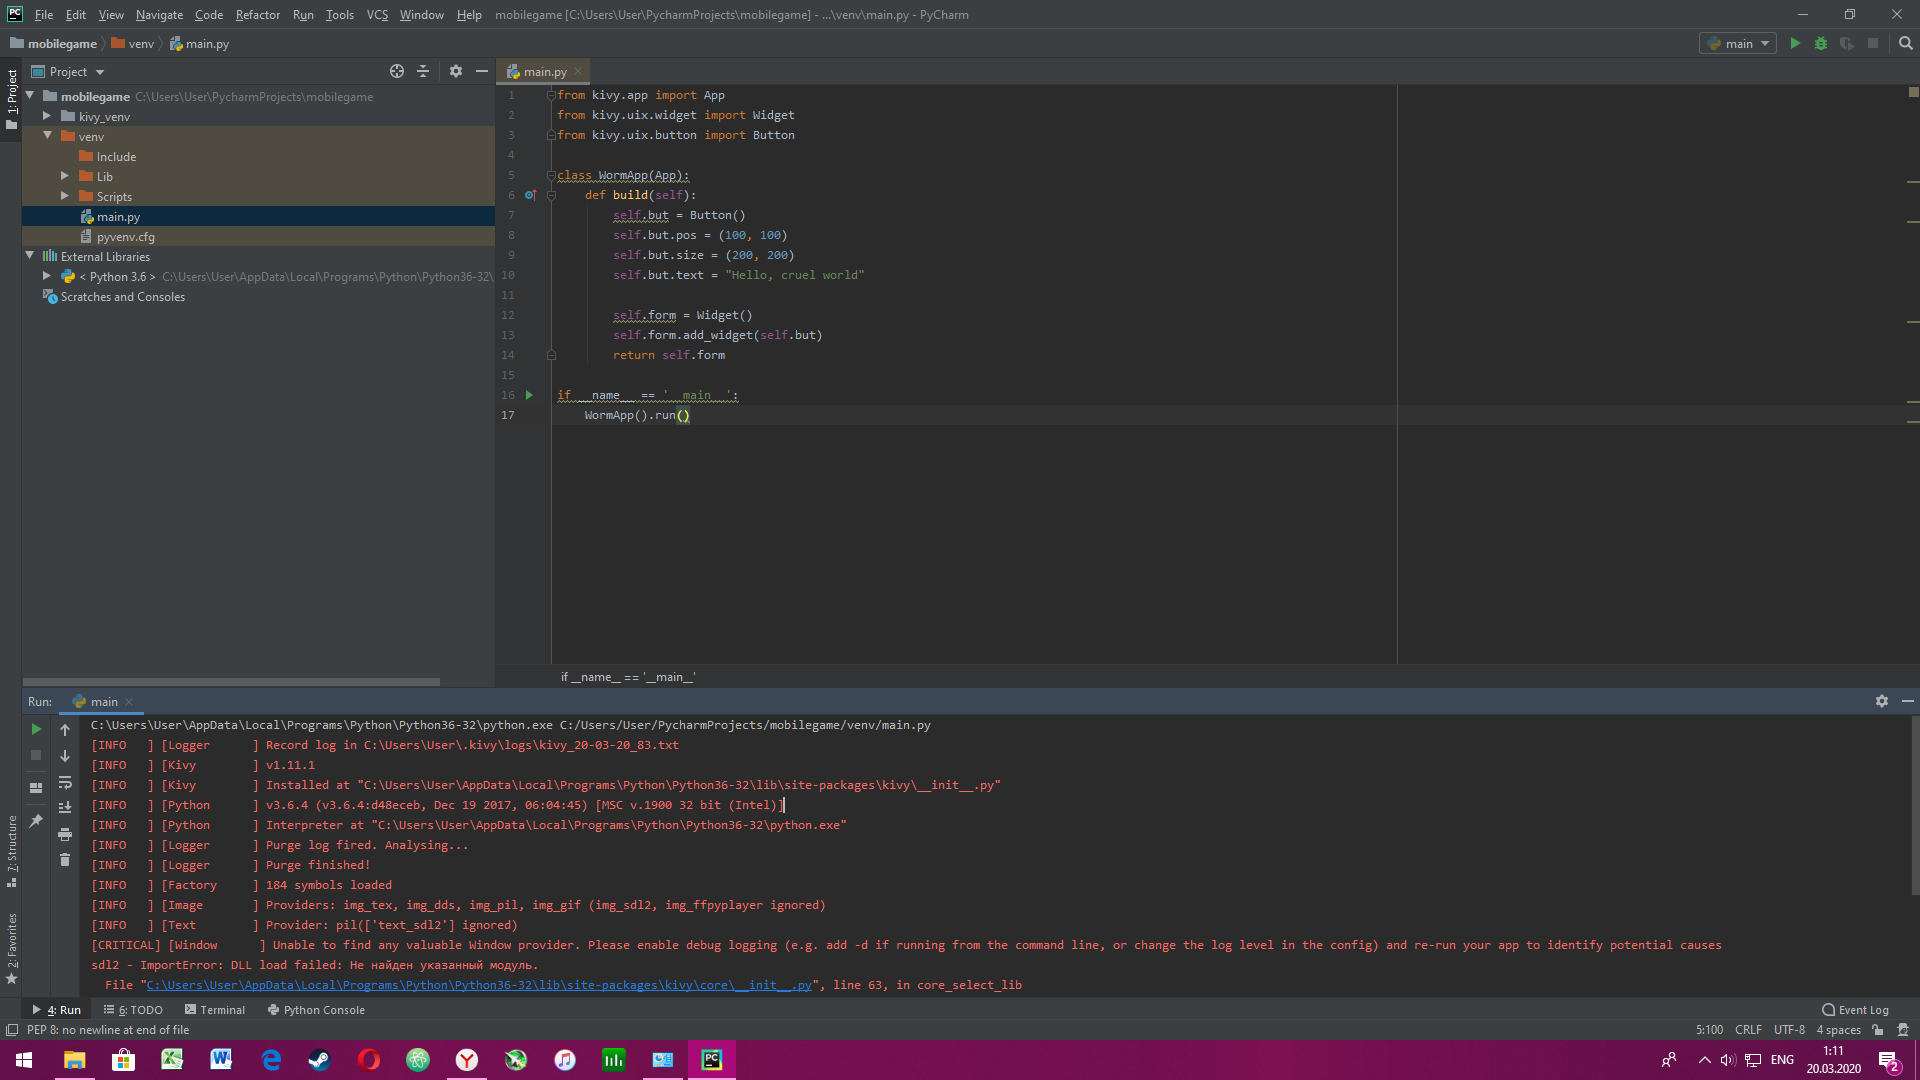Start debugging with the green bug icon

(1821, 43)
